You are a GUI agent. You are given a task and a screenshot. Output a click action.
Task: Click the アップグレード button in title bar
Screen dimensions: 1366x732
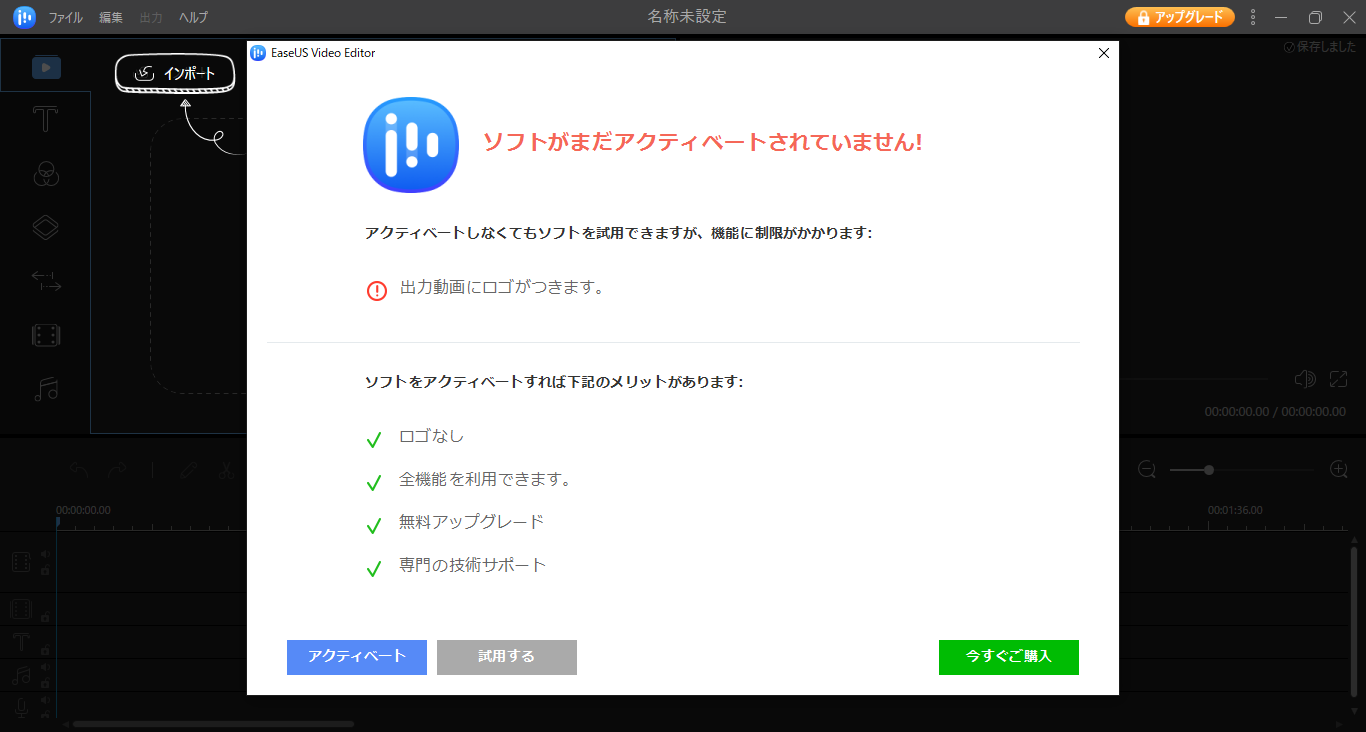coord(1180,17)
